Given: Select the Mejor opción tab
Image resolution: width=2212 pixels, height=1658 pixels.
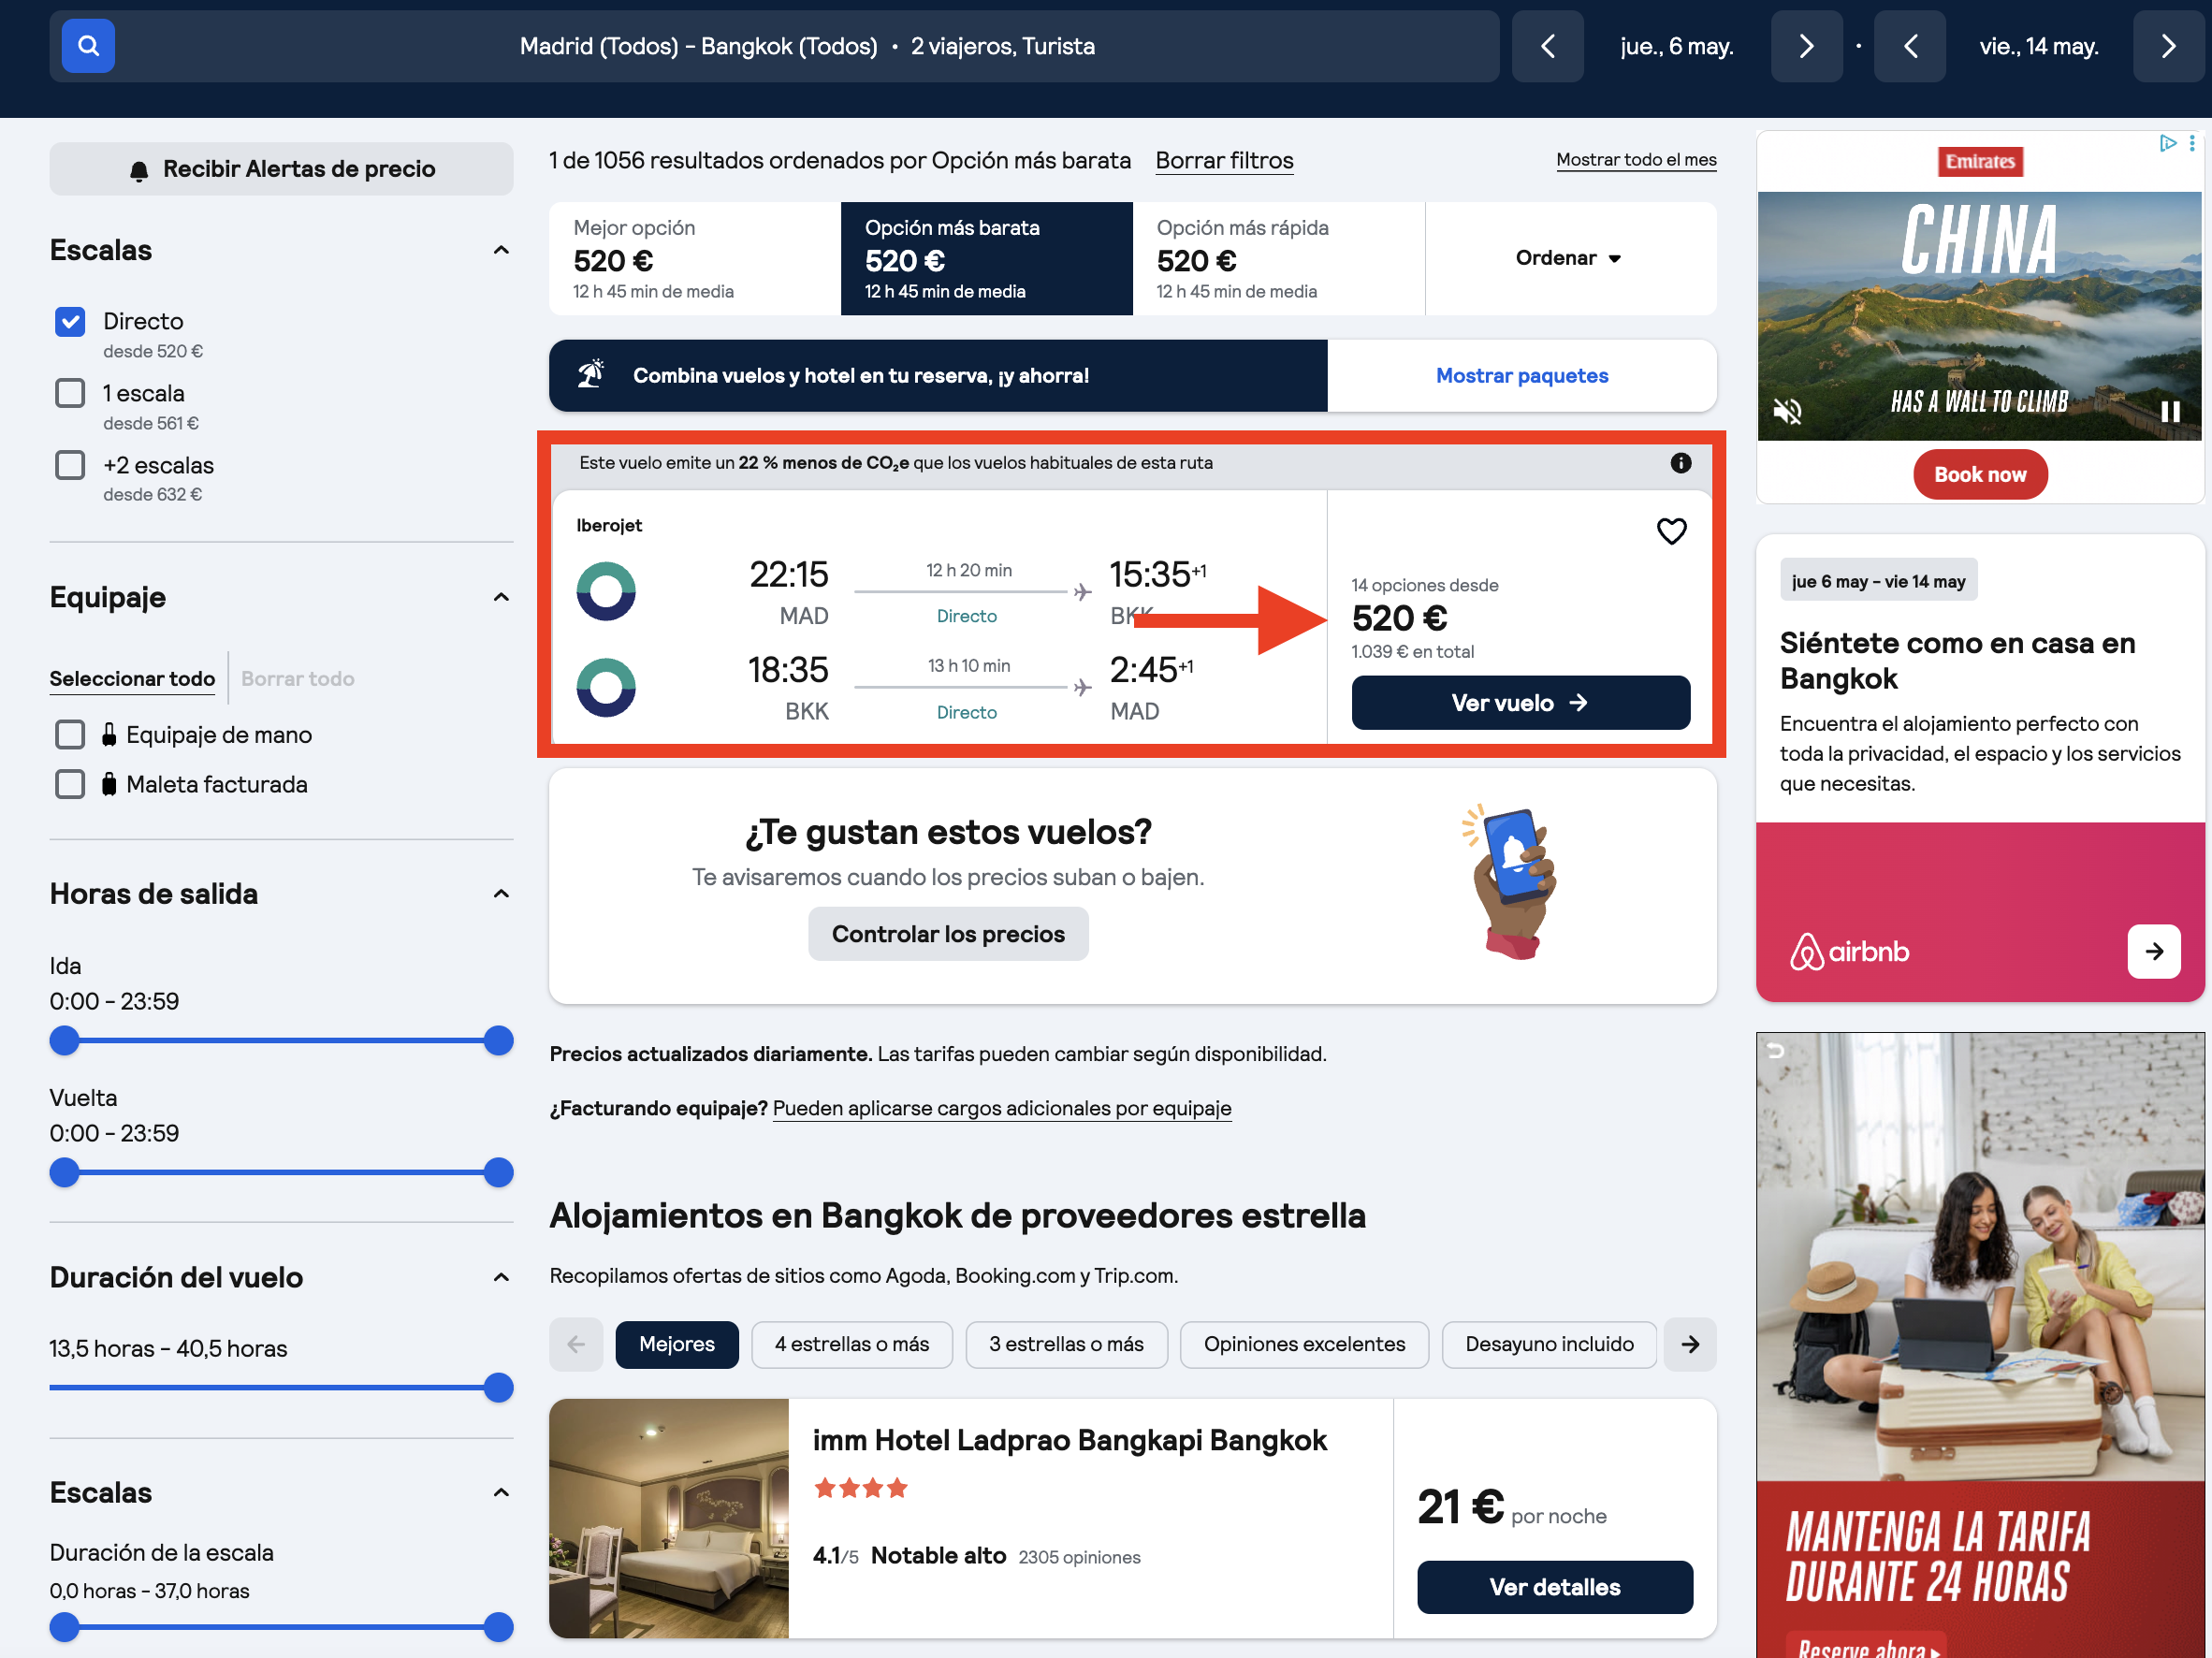Looking at the screenshot, I should tap(695, 259).
